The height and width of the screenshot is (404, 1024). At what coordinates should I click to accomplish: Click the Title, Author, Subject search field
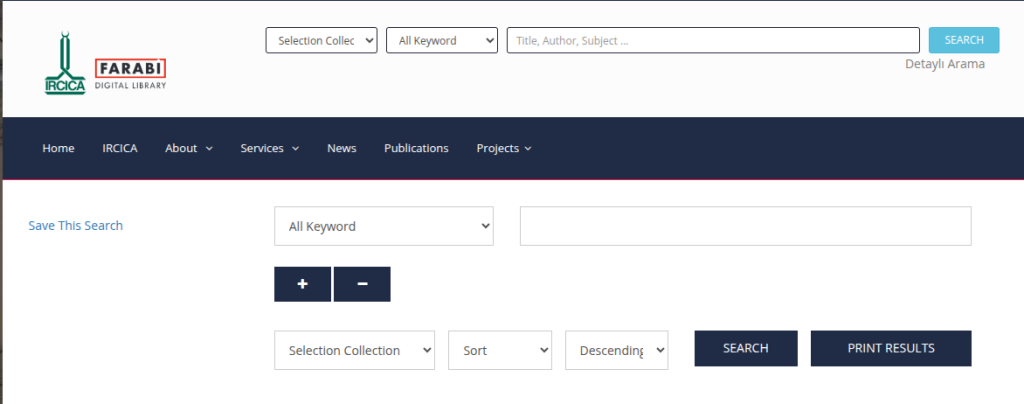tap(712, 40)
